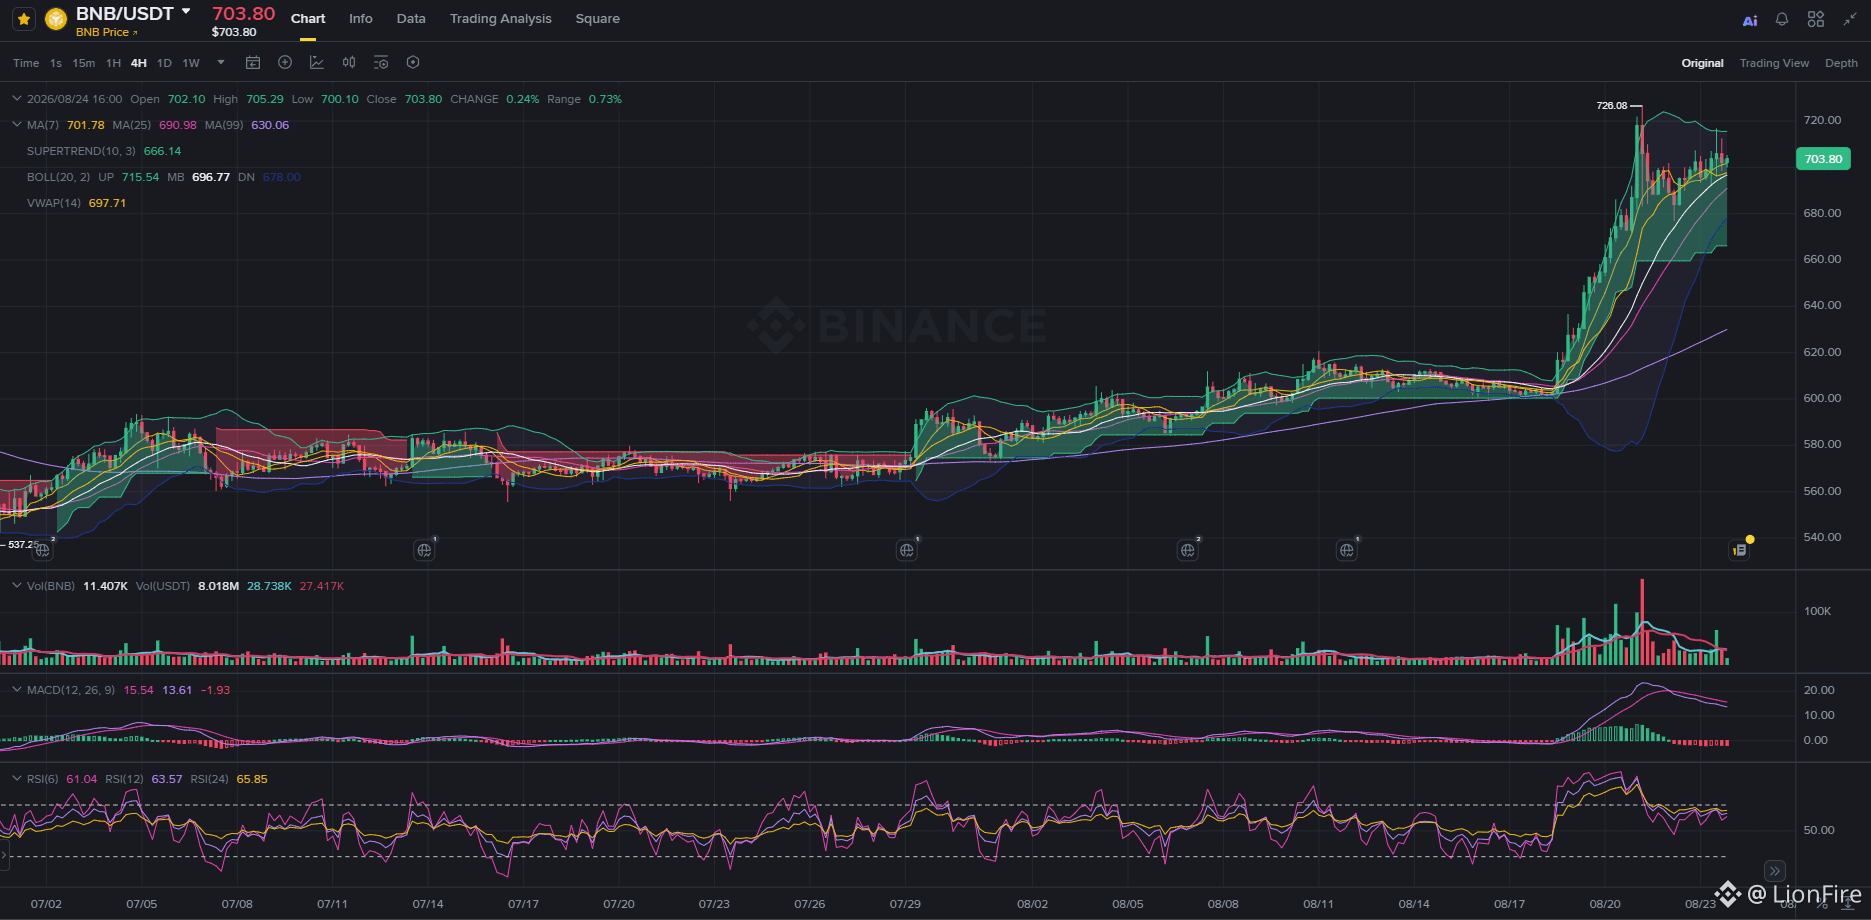Click the collapse fullscreen arrows icon
Screen dimensions: 1871x920
[1849, 19]
